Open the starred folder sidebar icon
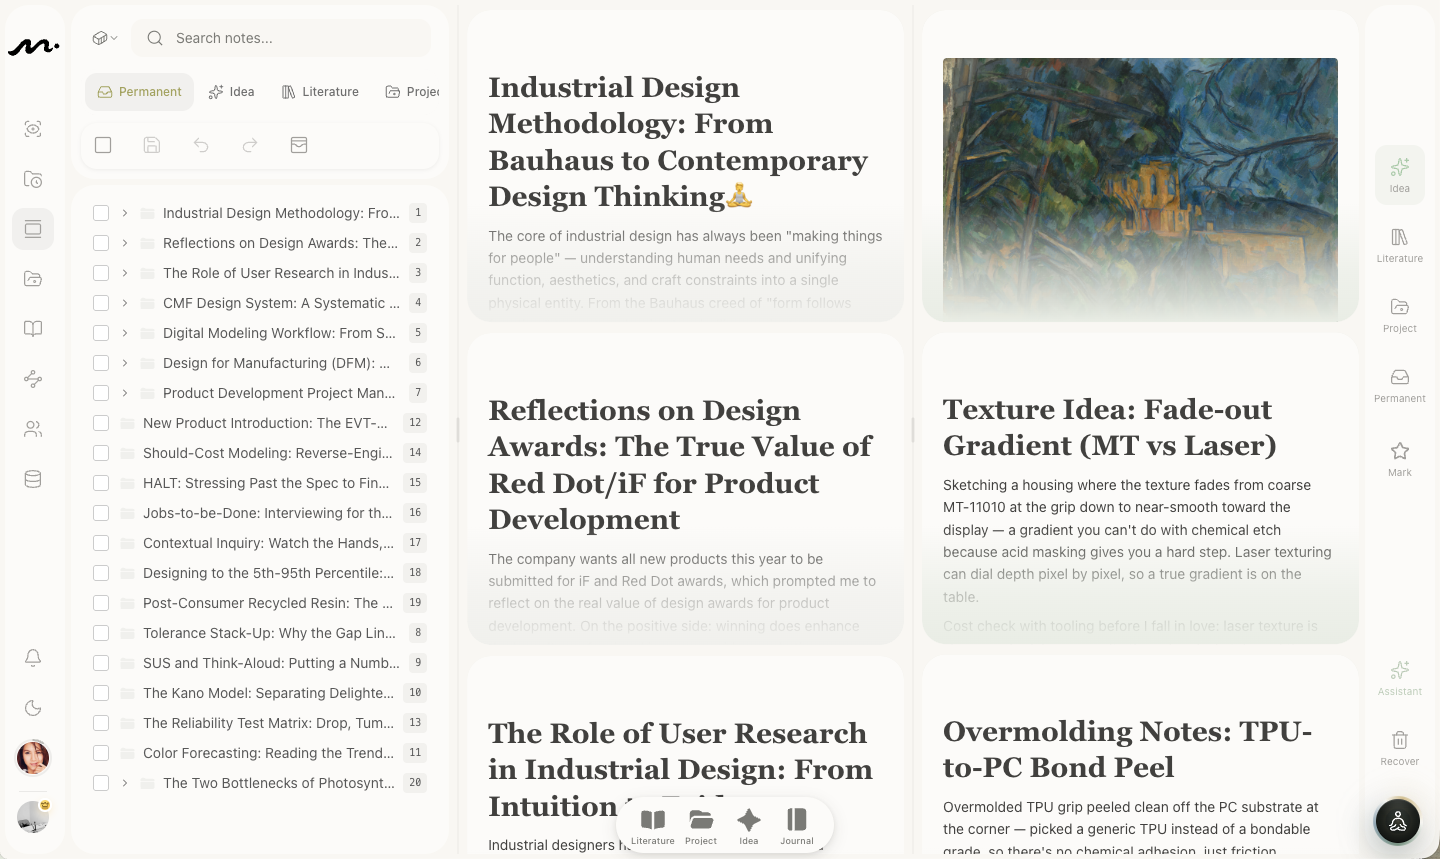This screenshot has width=1440, height=859. coord(33,279)
